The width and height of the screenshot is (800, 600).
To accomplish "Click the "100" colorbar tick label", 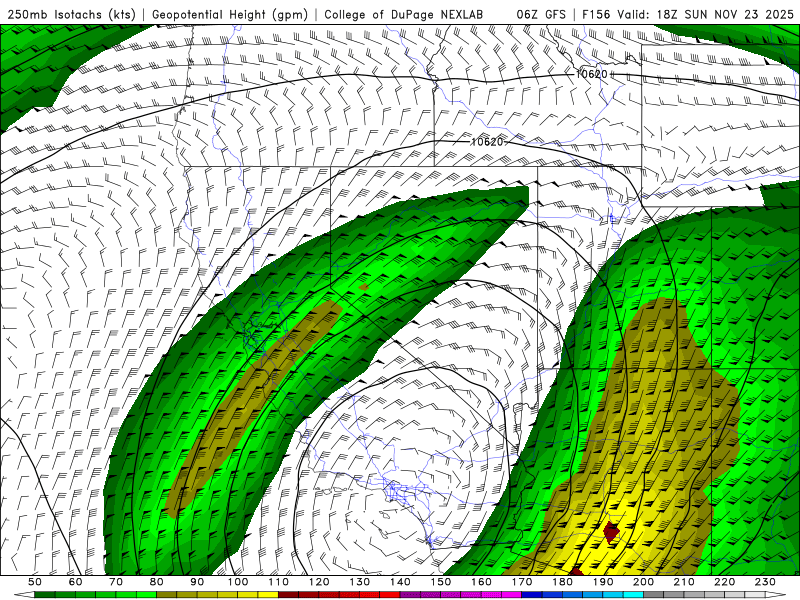I will (x=238, y=582).
